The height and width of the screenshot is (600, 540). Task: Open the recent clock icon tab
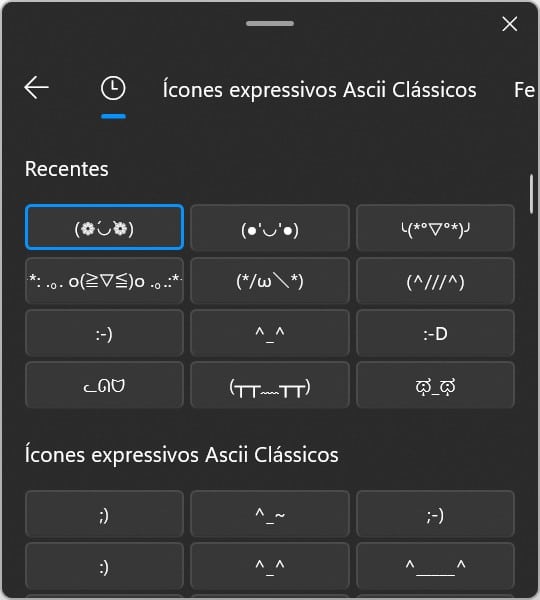click(x=113, y=88)
